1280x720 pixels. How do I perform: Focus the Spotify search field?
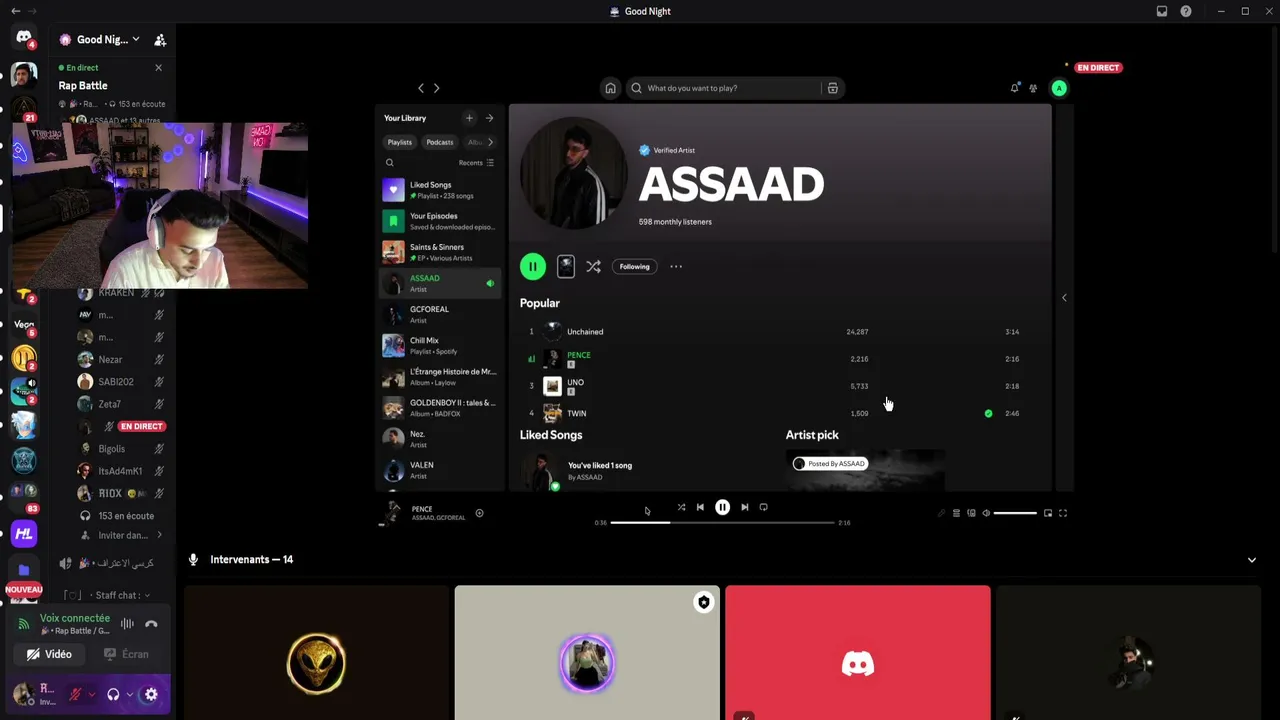[x=734, y=88]
